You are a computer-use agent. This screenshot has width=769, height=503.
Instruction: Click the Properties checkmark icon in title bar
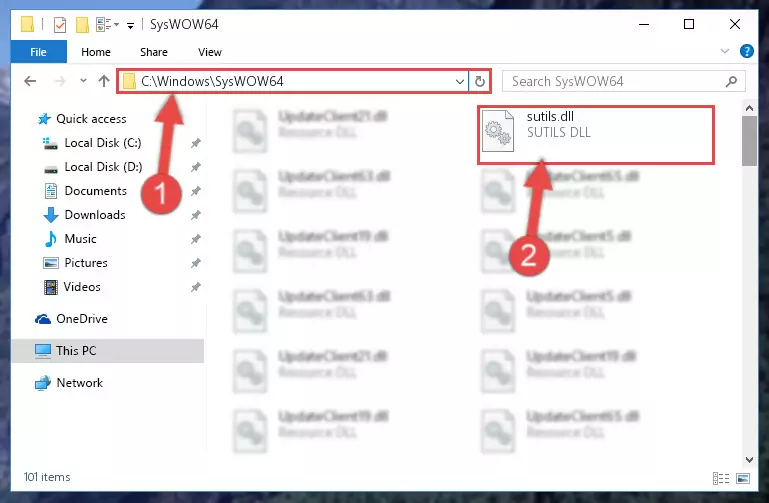click(x=59, y=25)
